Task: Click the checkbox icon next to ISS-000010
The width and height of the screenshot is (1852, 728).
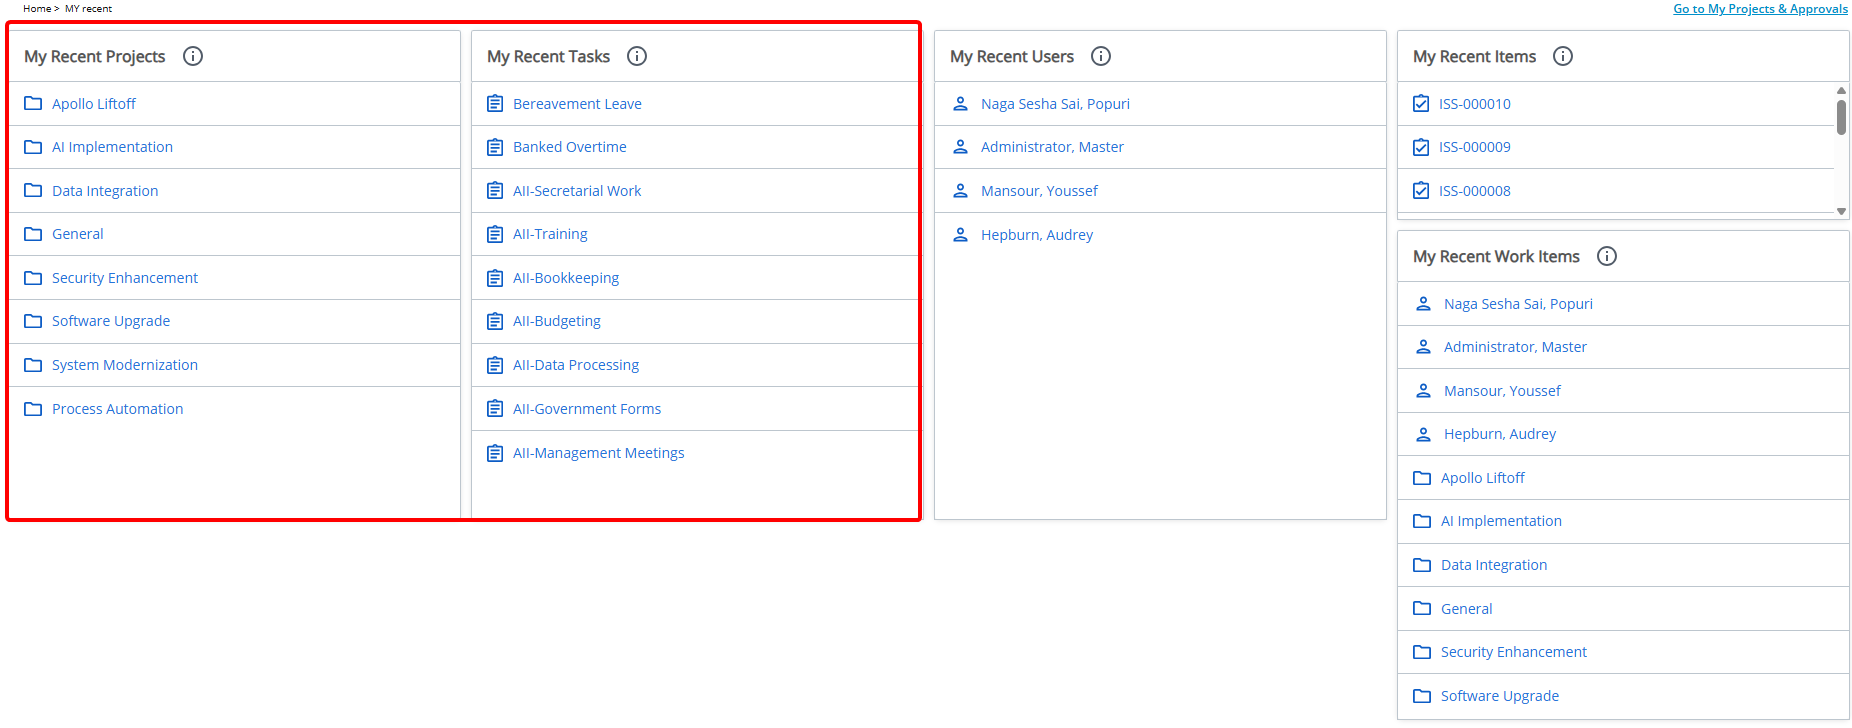Action: click(1421, 104)
